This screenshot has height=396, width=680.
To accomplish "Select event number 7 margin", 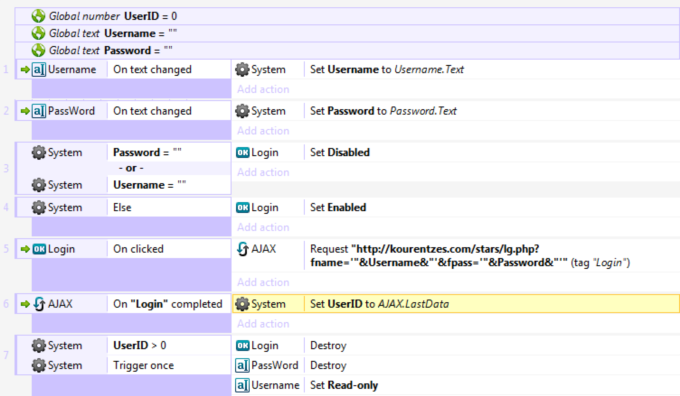I will pyautogui.click(x=6, y=355).
